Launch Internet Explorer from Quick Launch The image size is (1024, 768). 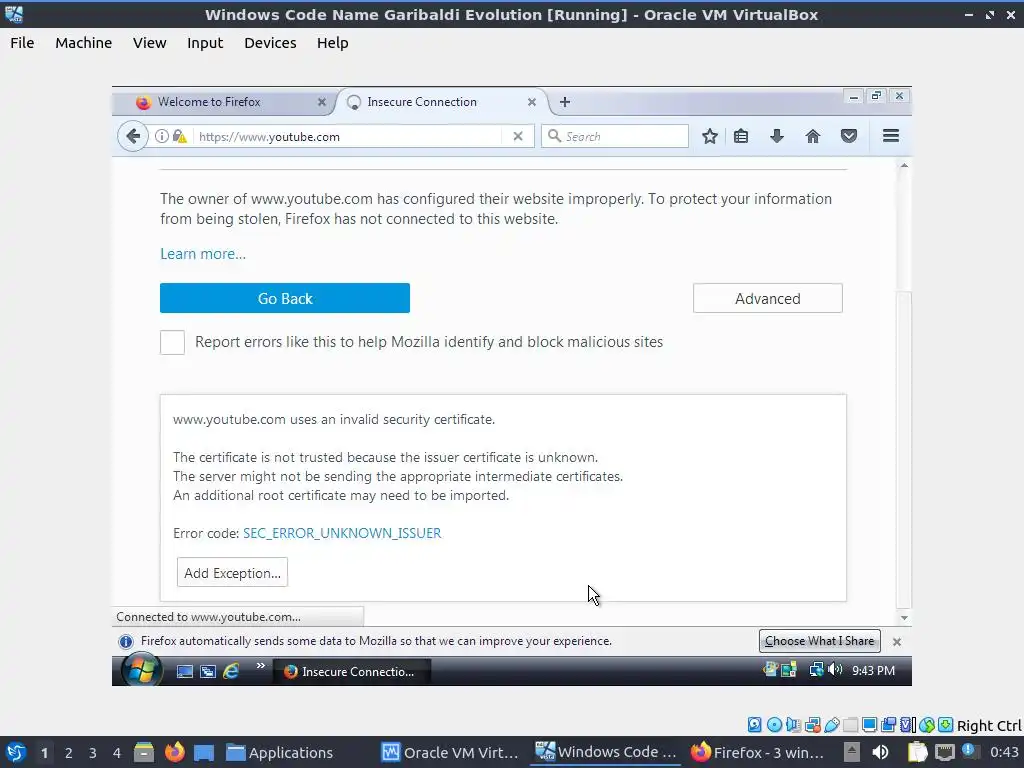point(231,671)
